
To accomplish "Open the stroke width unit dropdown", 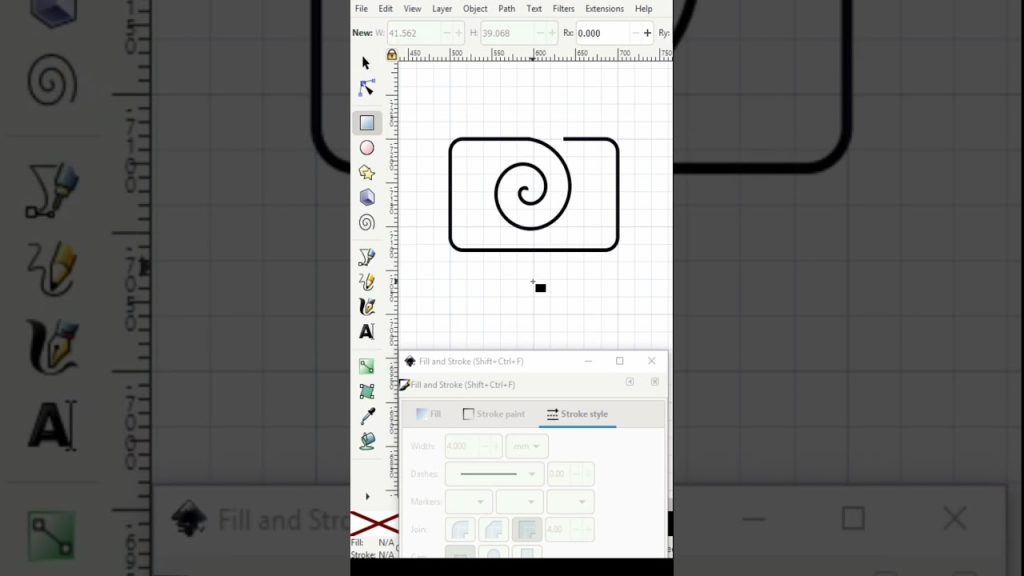I will (526, 446).
